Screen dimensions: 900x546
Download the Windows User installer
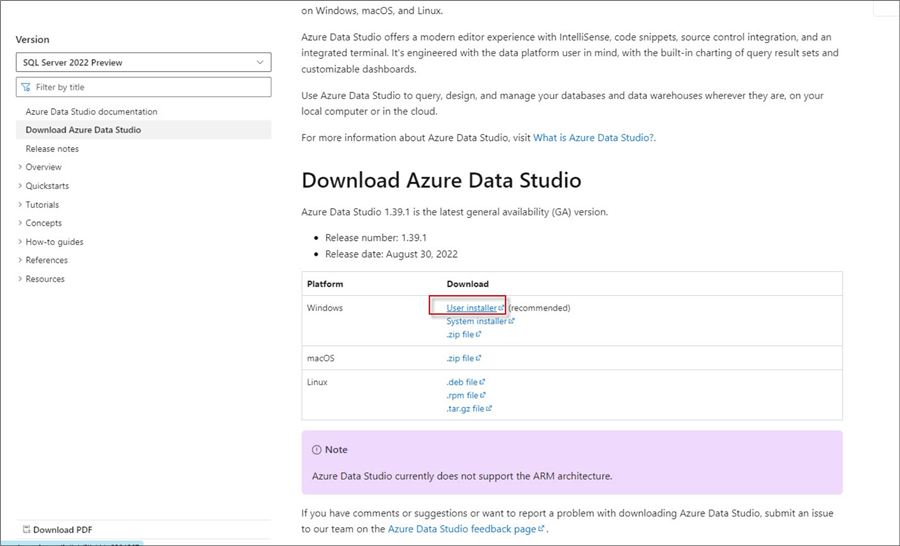pyautogui.click(x=472, y=308)
